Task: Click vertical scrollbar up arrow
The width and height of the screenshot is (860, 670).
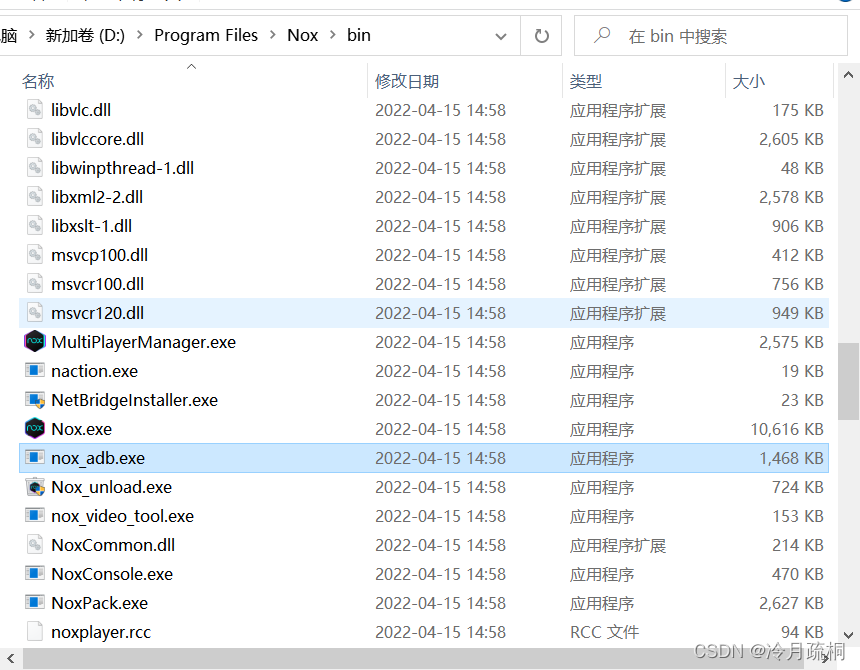Action: (x=848, y=75)
